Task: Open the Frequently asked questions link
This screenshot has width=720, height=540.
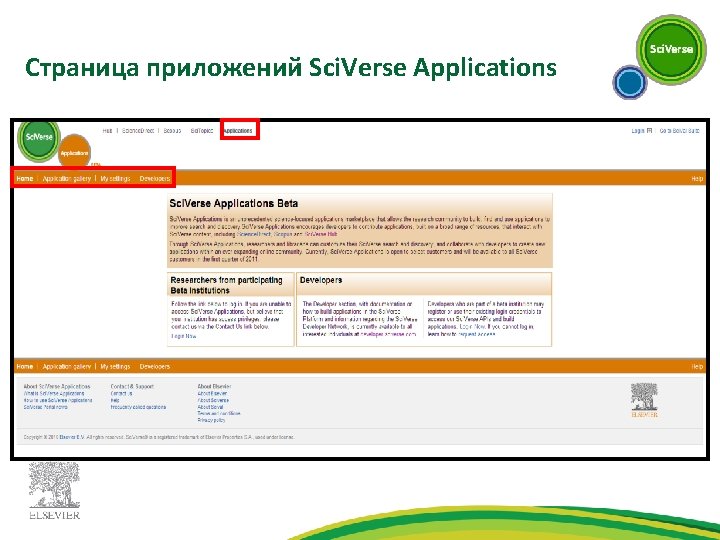Action: (138, 407)
